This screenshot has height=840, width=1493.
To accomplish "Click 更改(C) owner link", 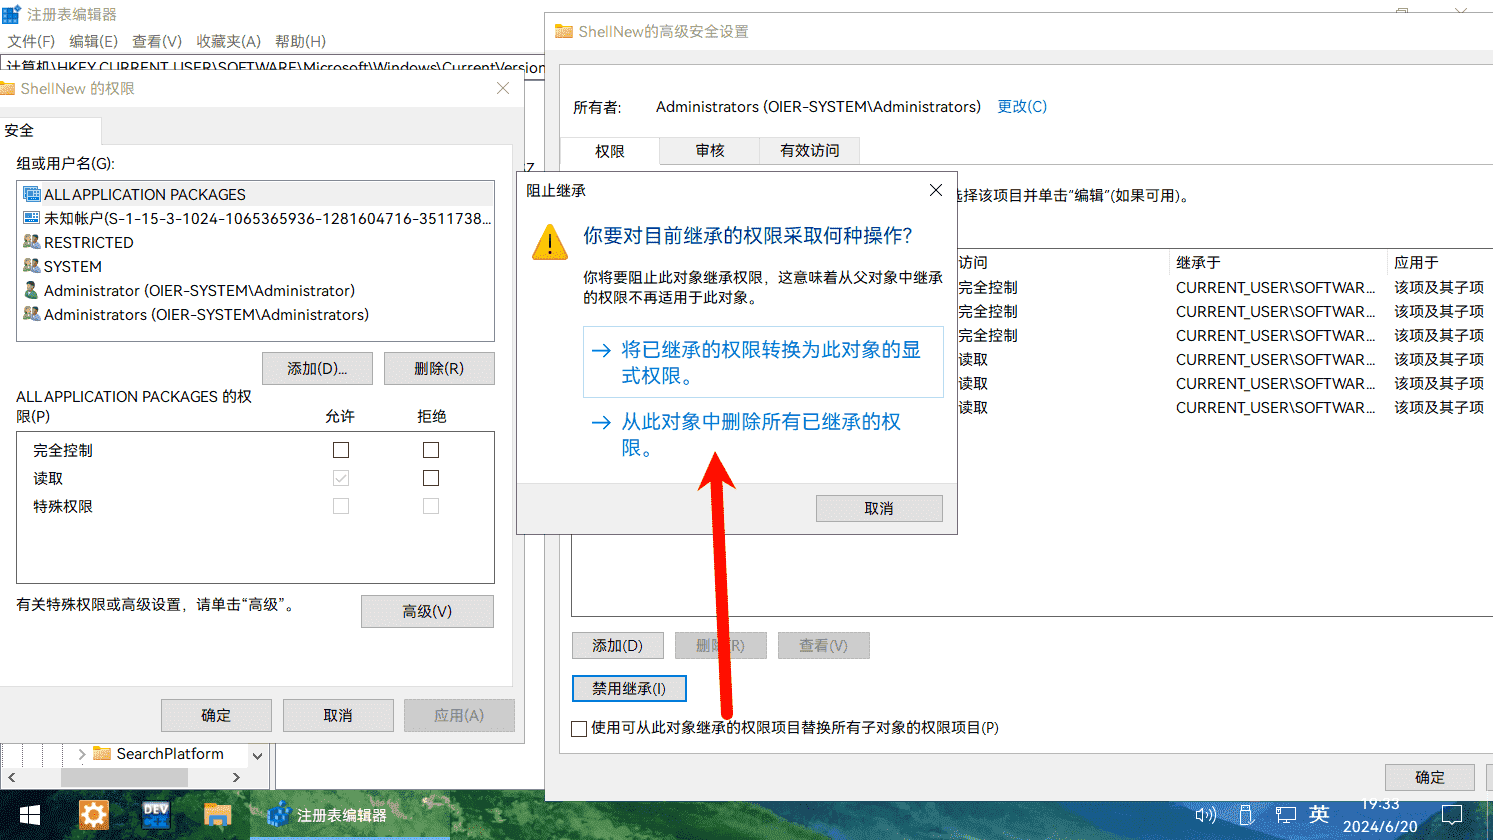I will 1021,107.
